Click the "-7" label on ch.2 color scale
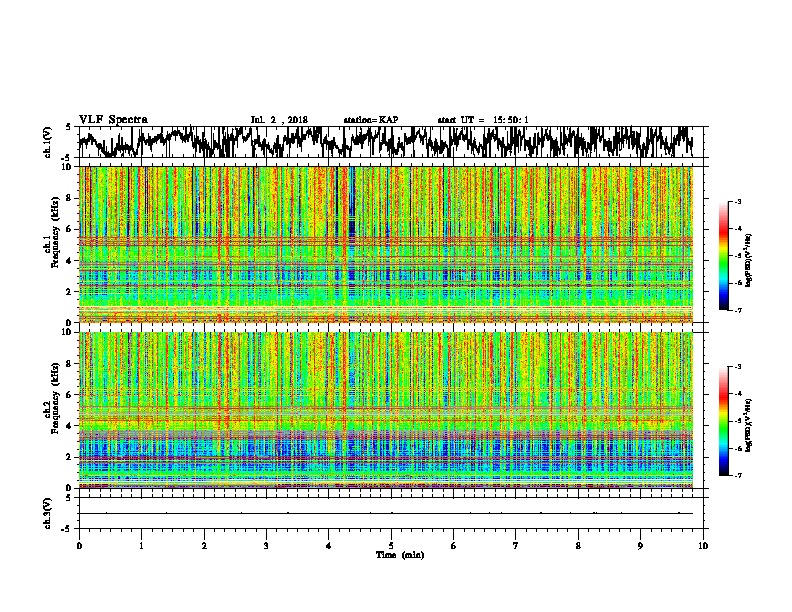 pos(737,476)
